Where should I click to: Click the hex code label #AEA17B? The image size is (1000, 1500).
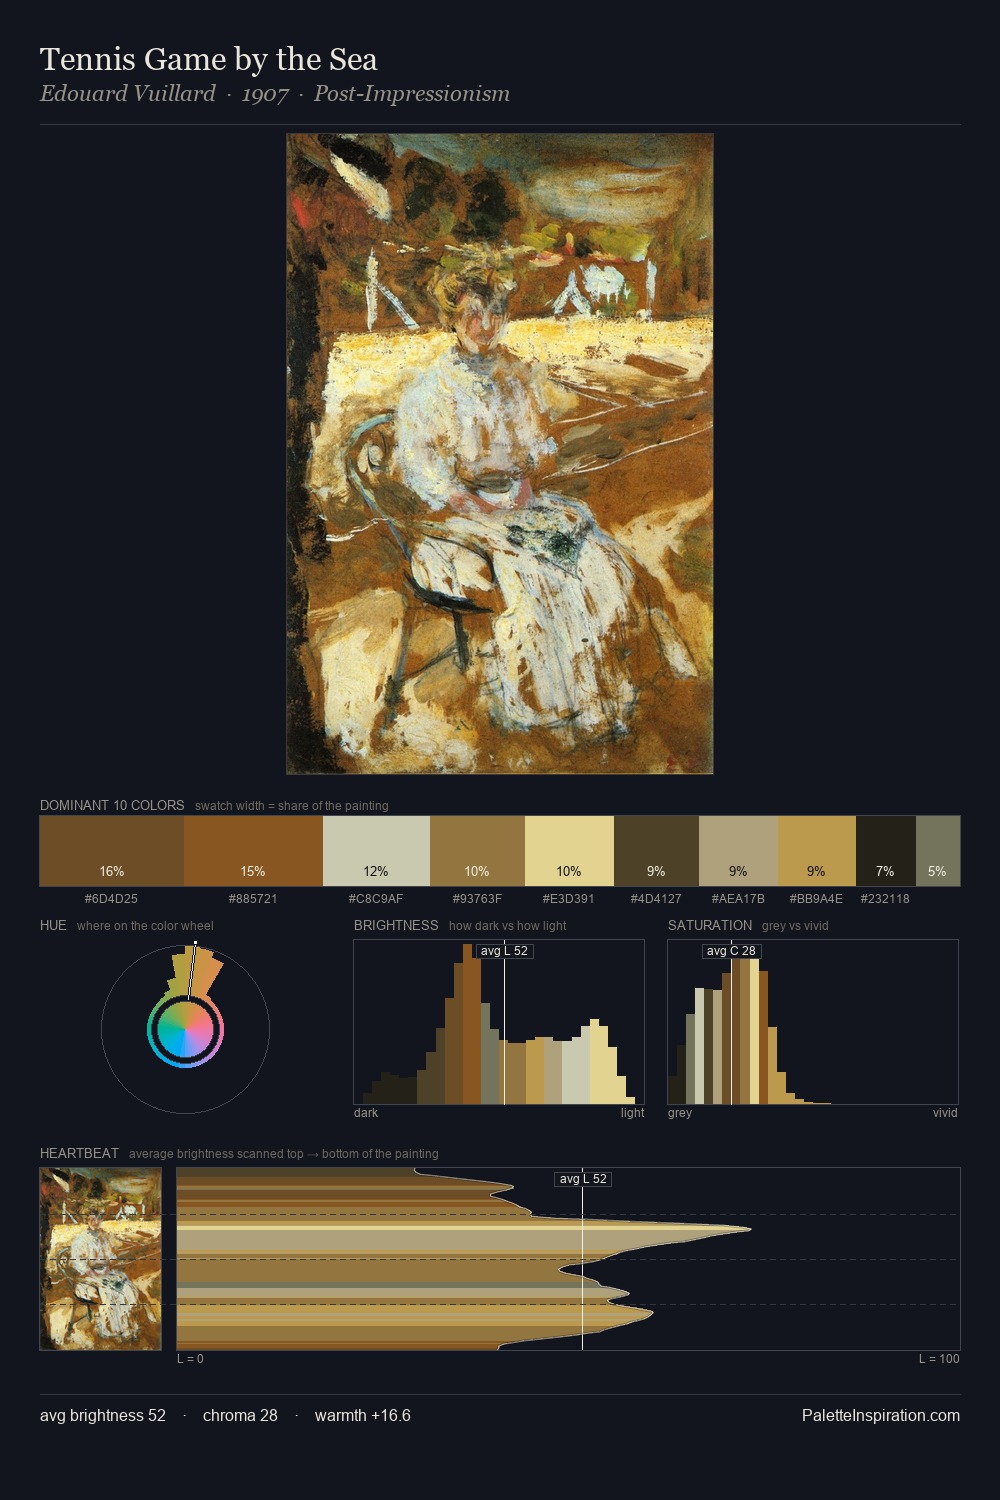pos(738,899)
